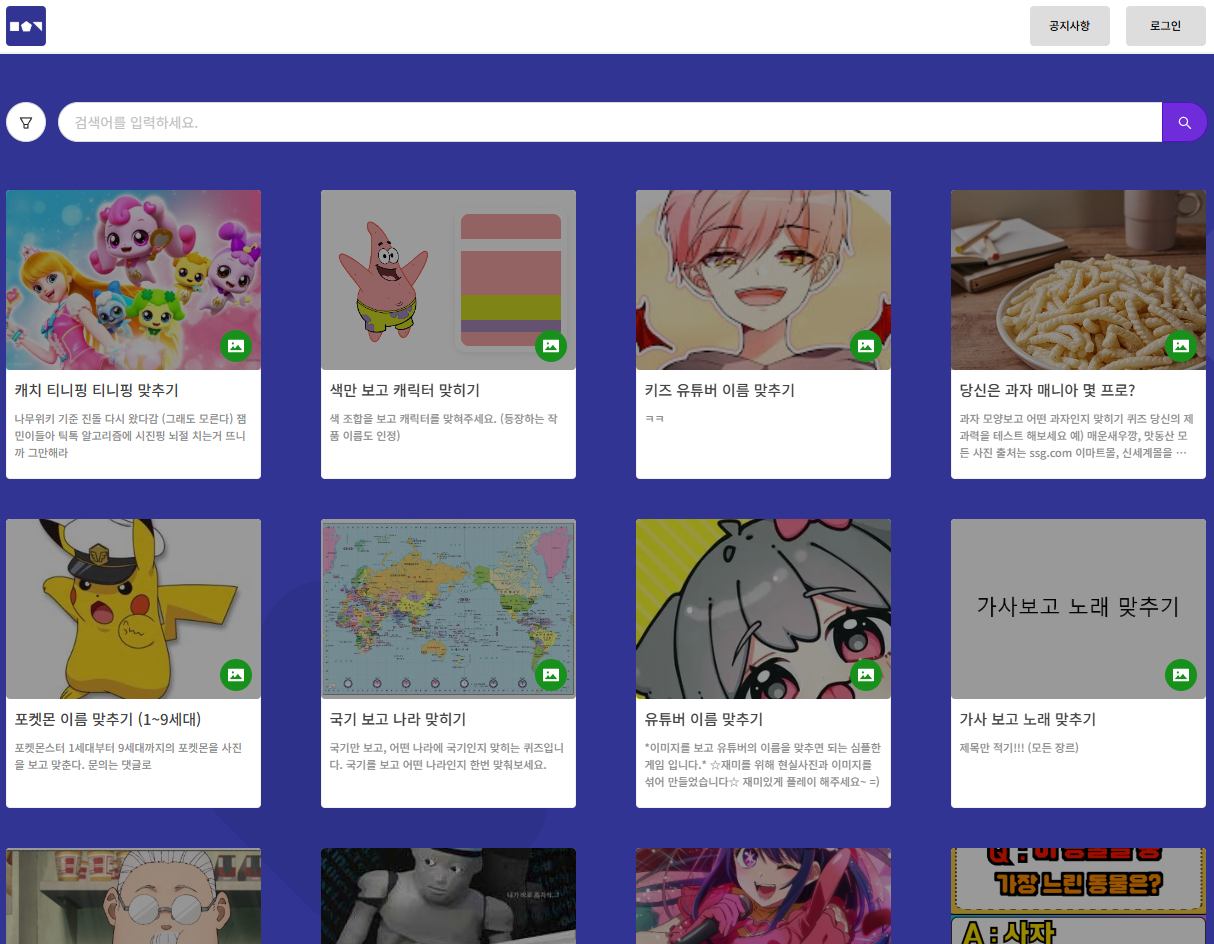Click the image icon on 키즈 유튜버 card
Image resolution: width=1214 pixels, height=944 pixels.
pos(866,346)
